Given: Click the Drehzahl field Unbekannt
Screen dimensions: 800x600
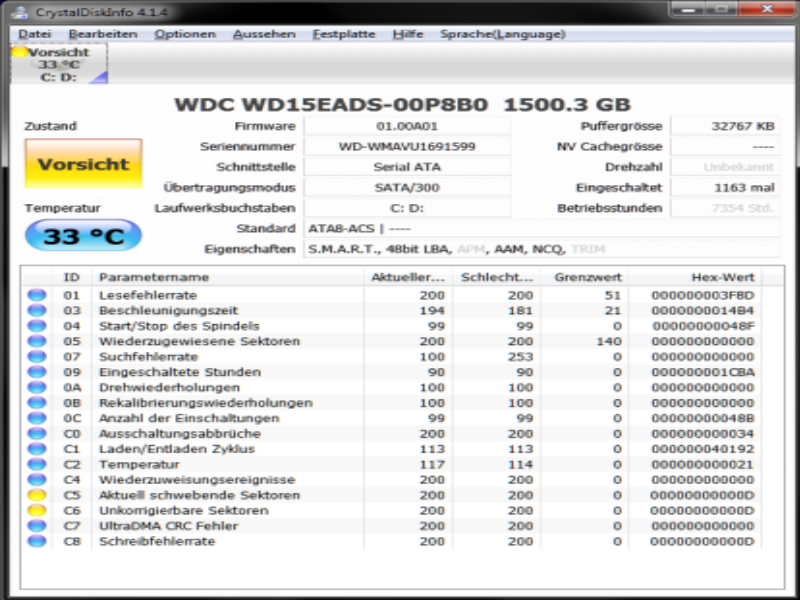Looking at the screenshot, I should [x=725, y=167].
